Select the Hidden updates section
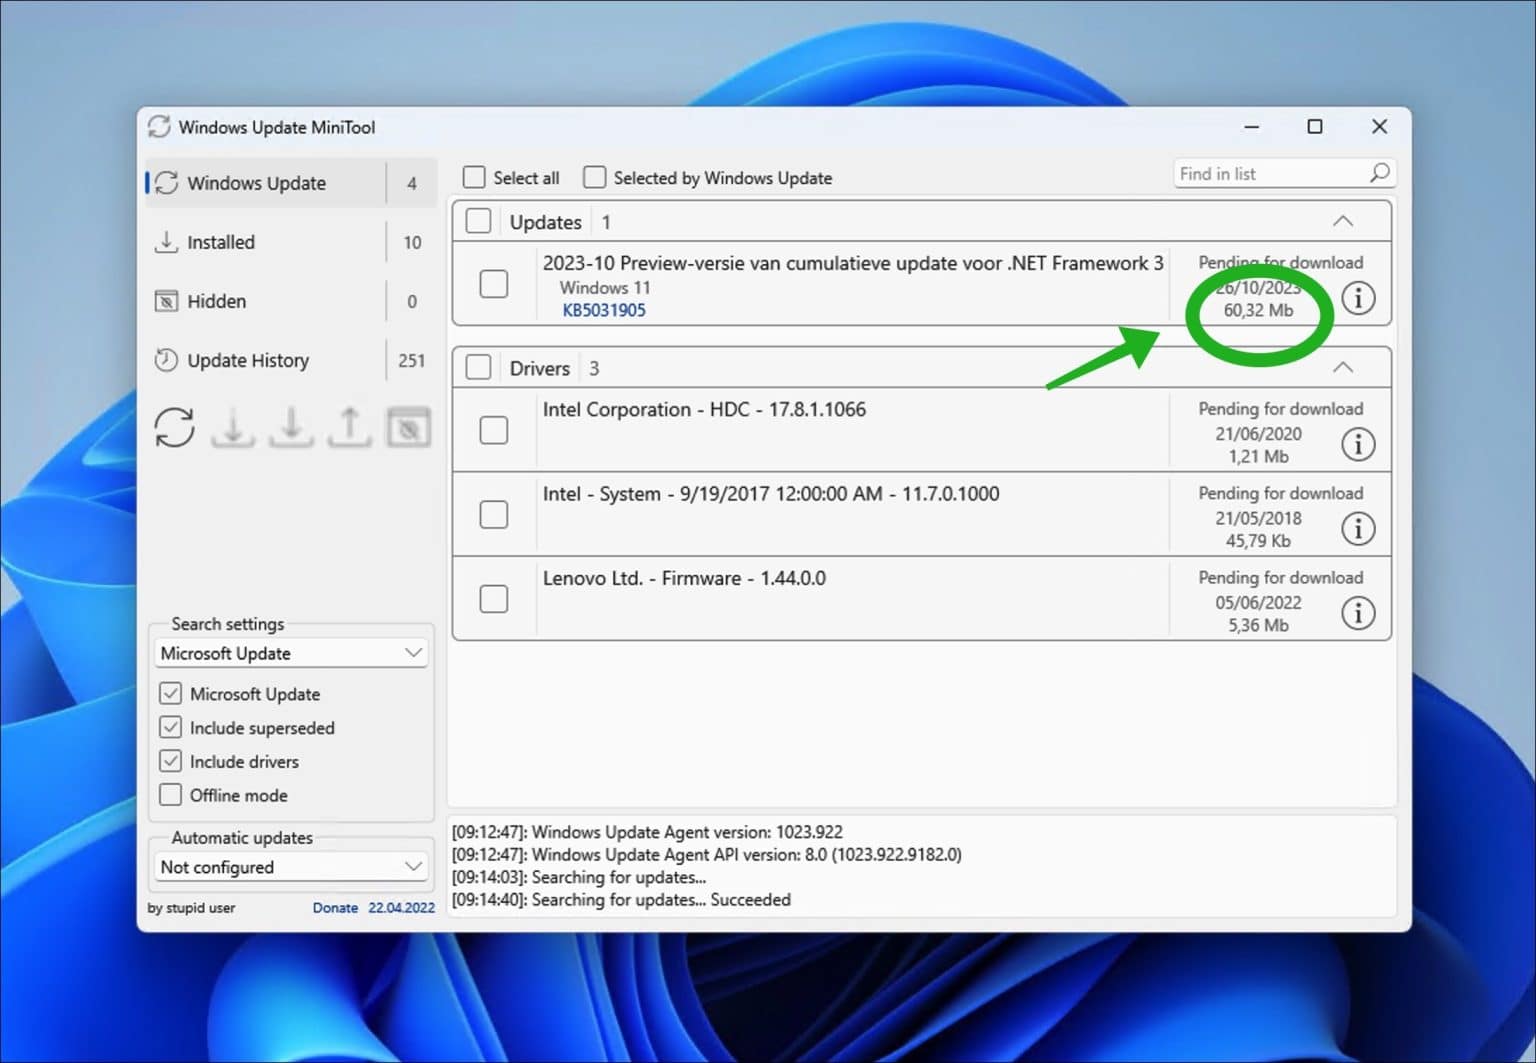The image size is (1536, 1063). (215, 301)
